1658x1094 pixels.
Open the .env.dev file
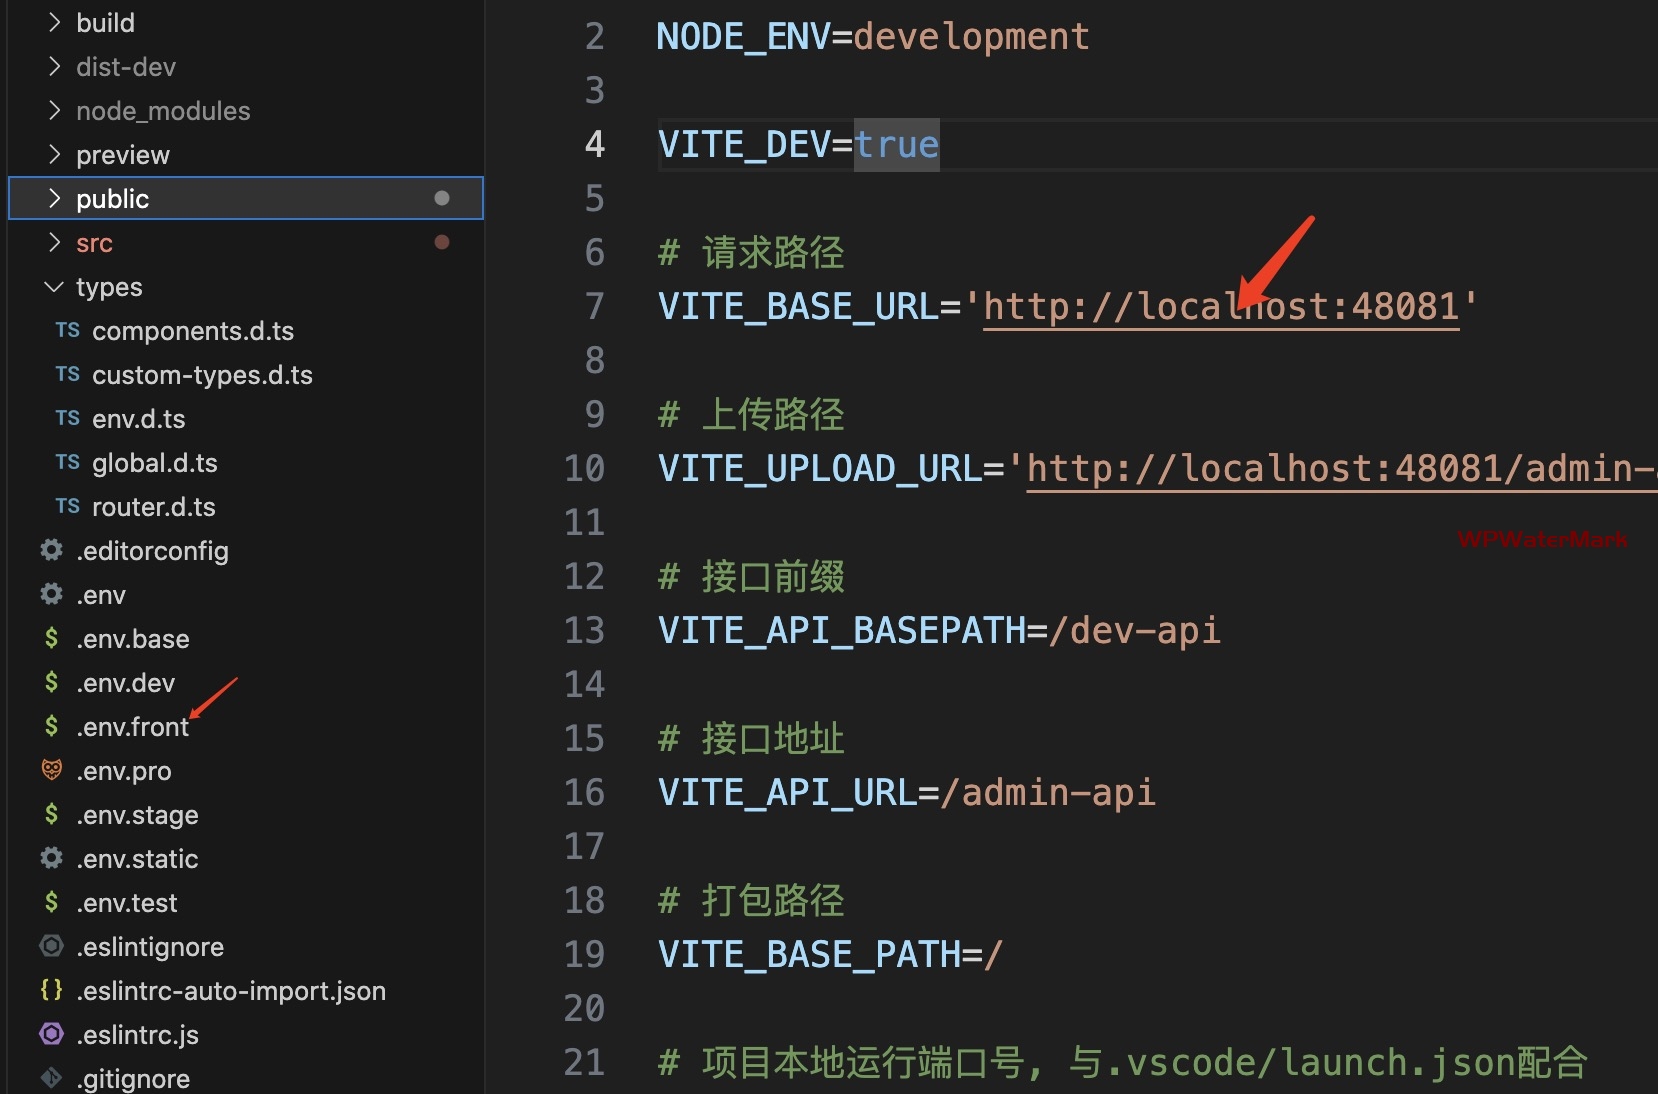click(x=125, y=683)
